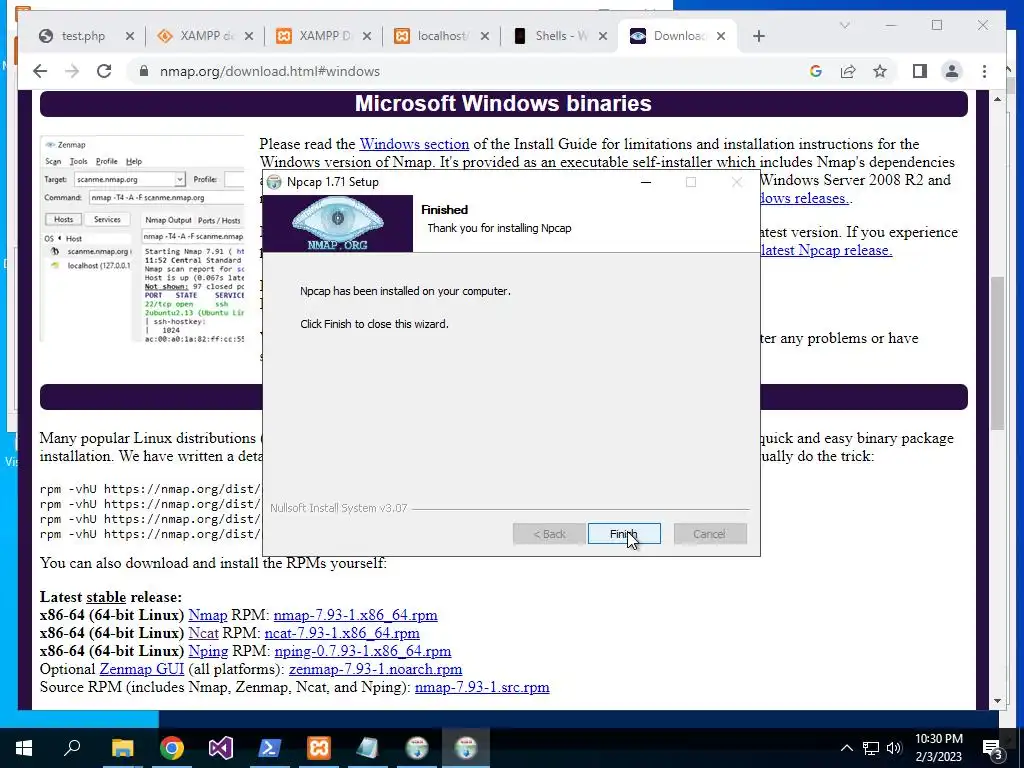
Task: Go back in browser history
Action: [x=40, y=71]
